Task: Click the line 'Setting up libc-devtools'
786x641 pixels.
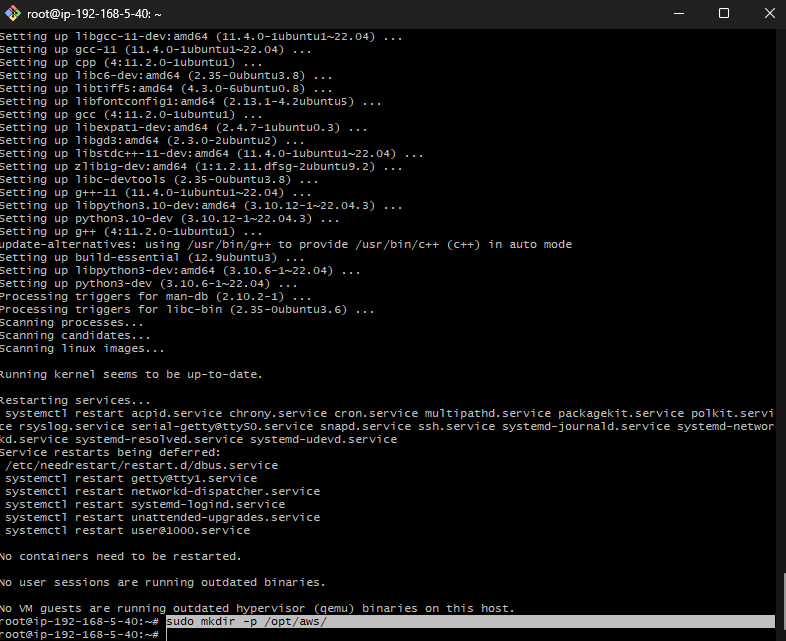Action: click(159, 180)
